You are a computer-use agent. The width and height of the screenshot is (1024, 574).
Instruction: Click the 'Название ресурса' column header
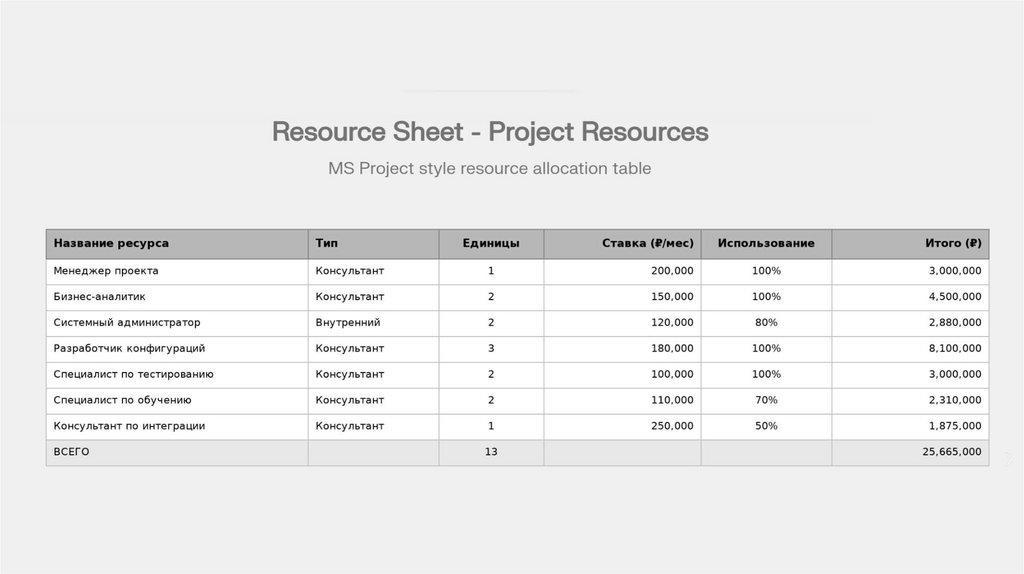point(111,243)
